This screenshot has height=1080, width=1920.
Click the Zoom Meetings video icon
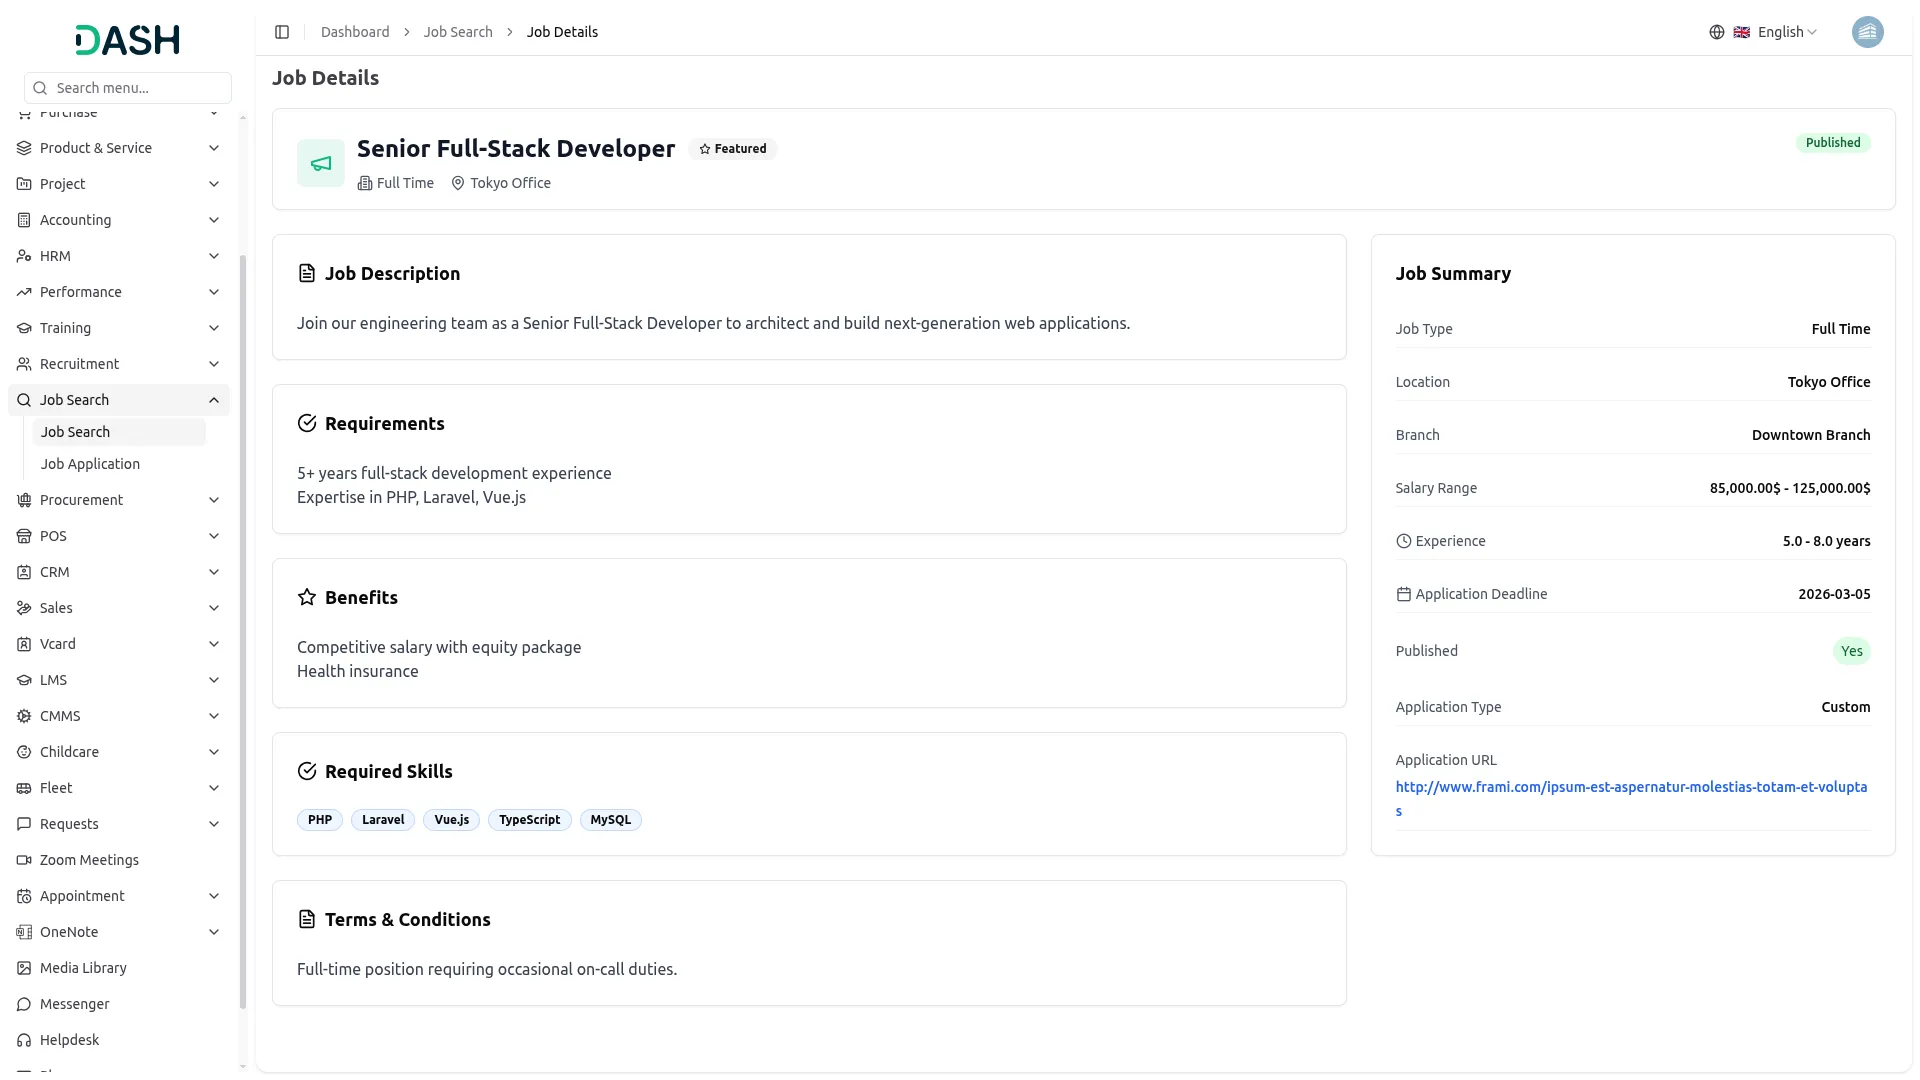click(24, 860)
